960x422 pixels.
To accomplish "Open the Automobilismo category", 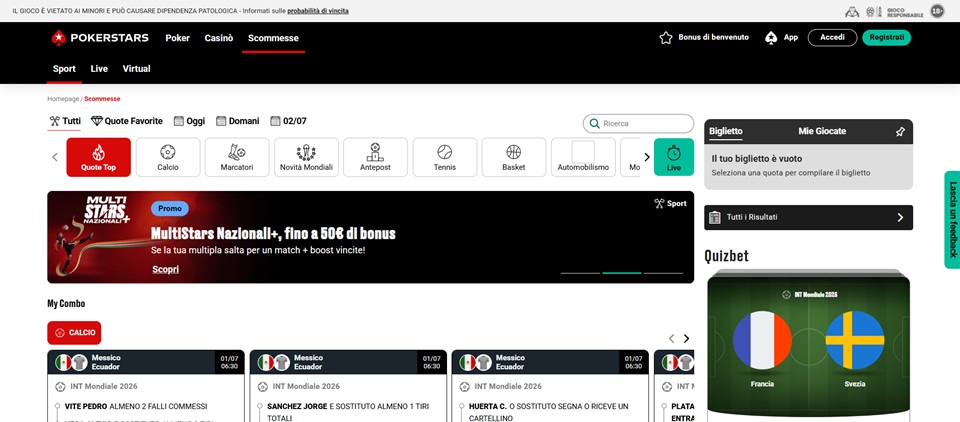I will 583,157.
